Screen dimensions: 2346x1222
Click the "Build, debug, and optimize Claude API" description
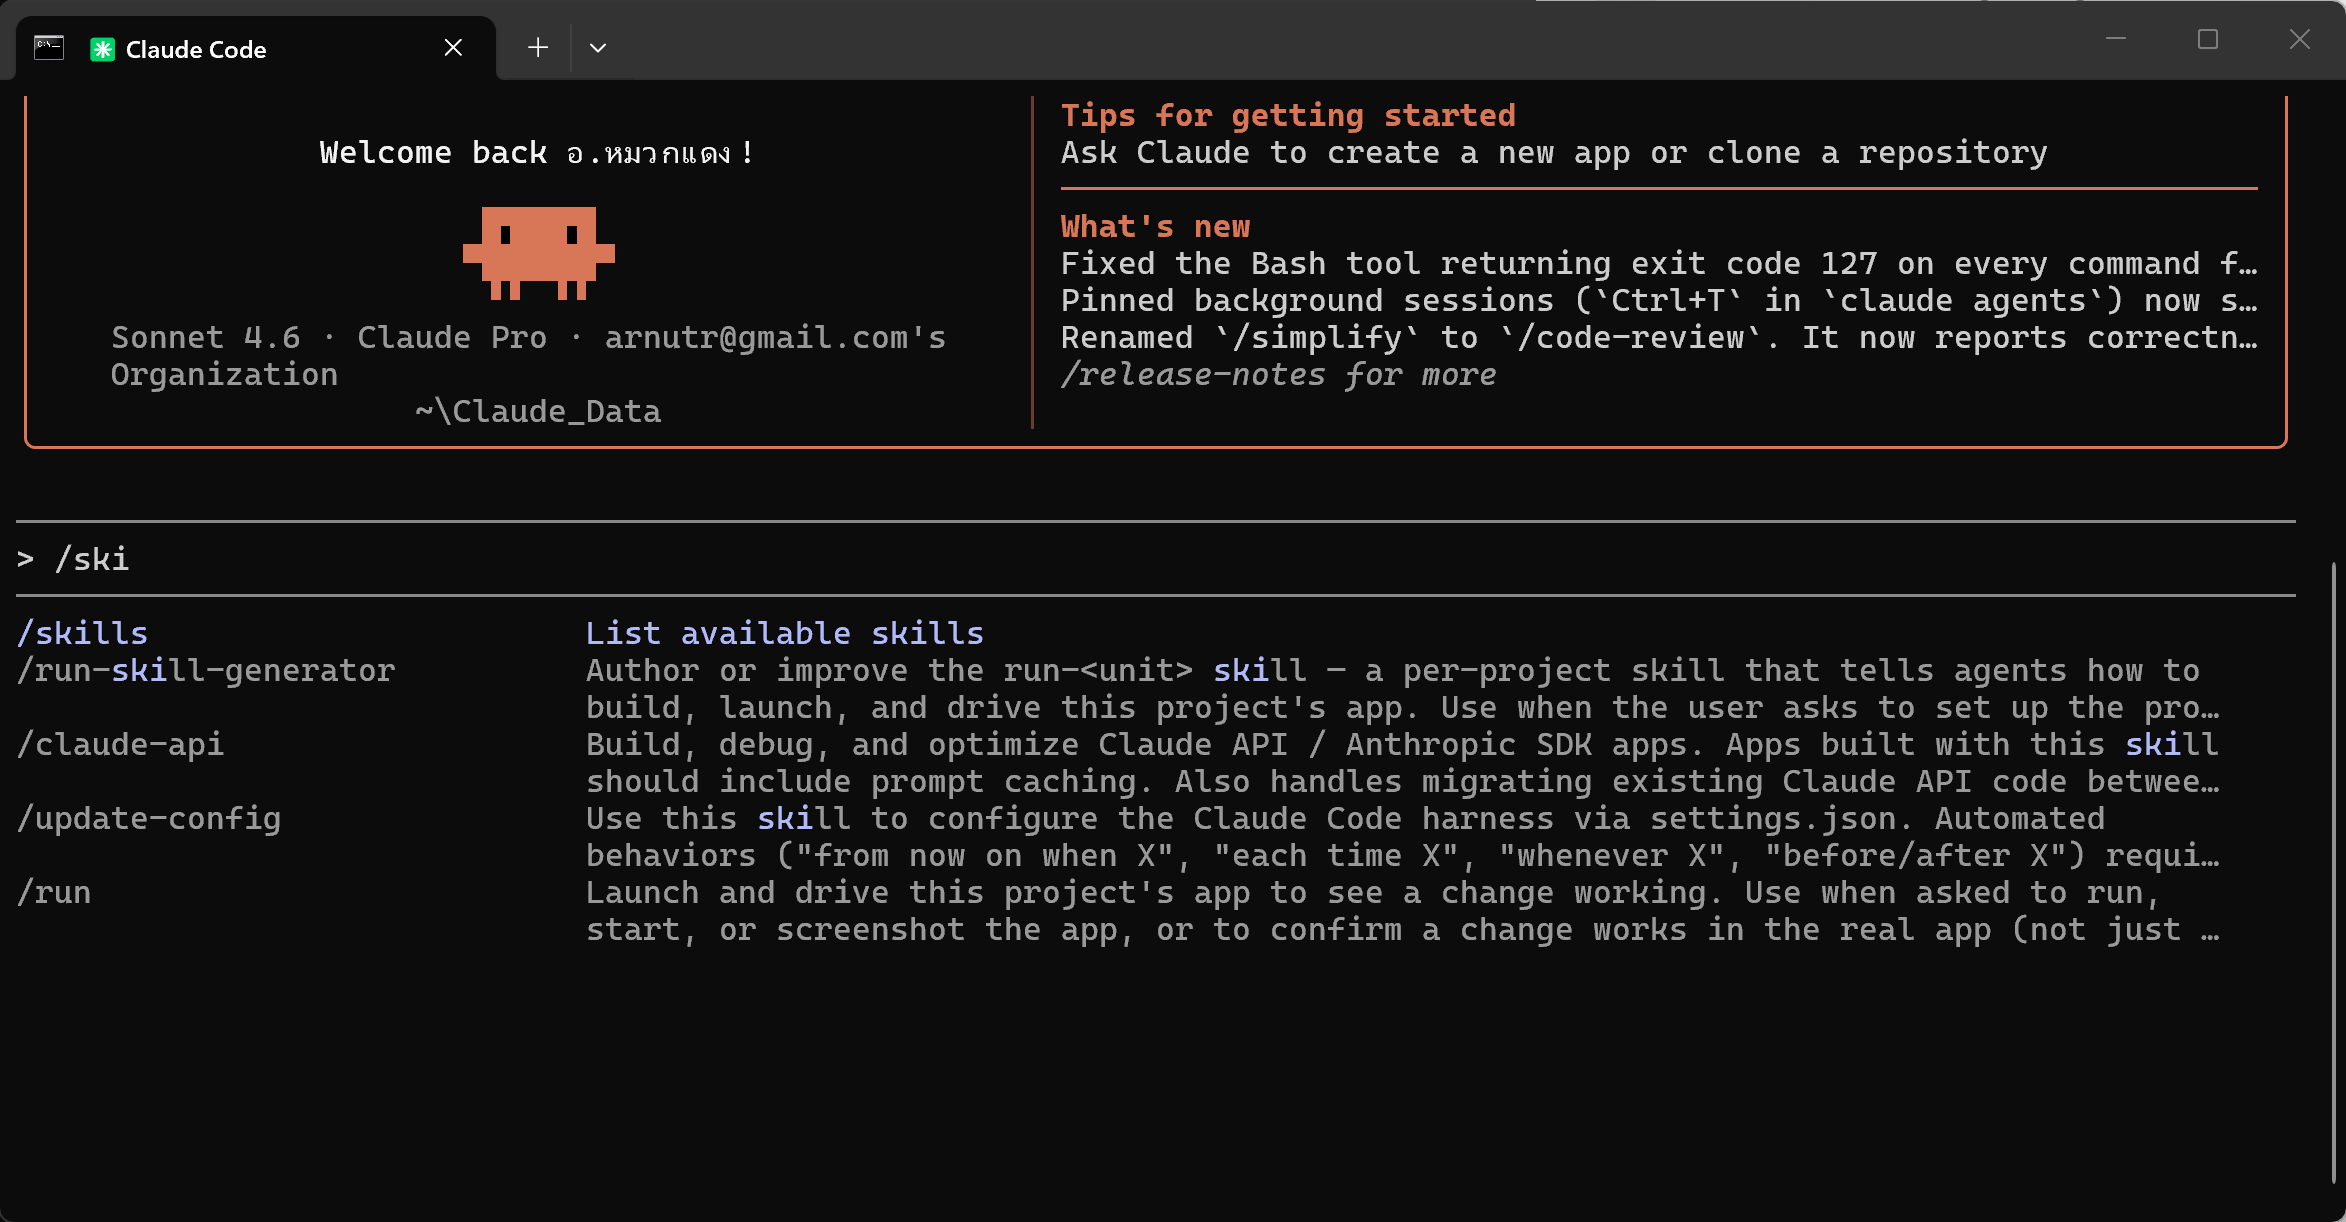pos(1402,763)
